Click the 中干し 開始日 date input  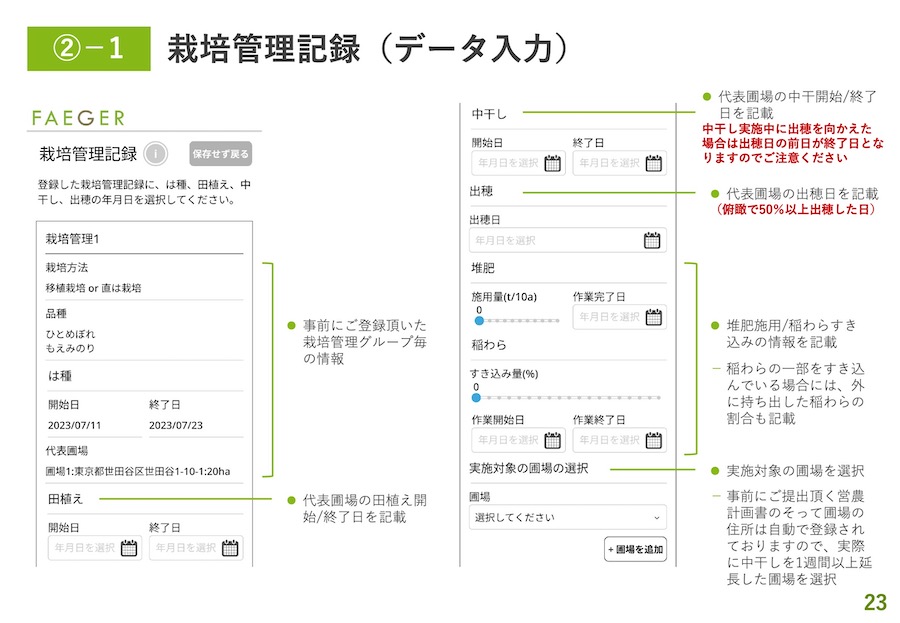[507, 163]
